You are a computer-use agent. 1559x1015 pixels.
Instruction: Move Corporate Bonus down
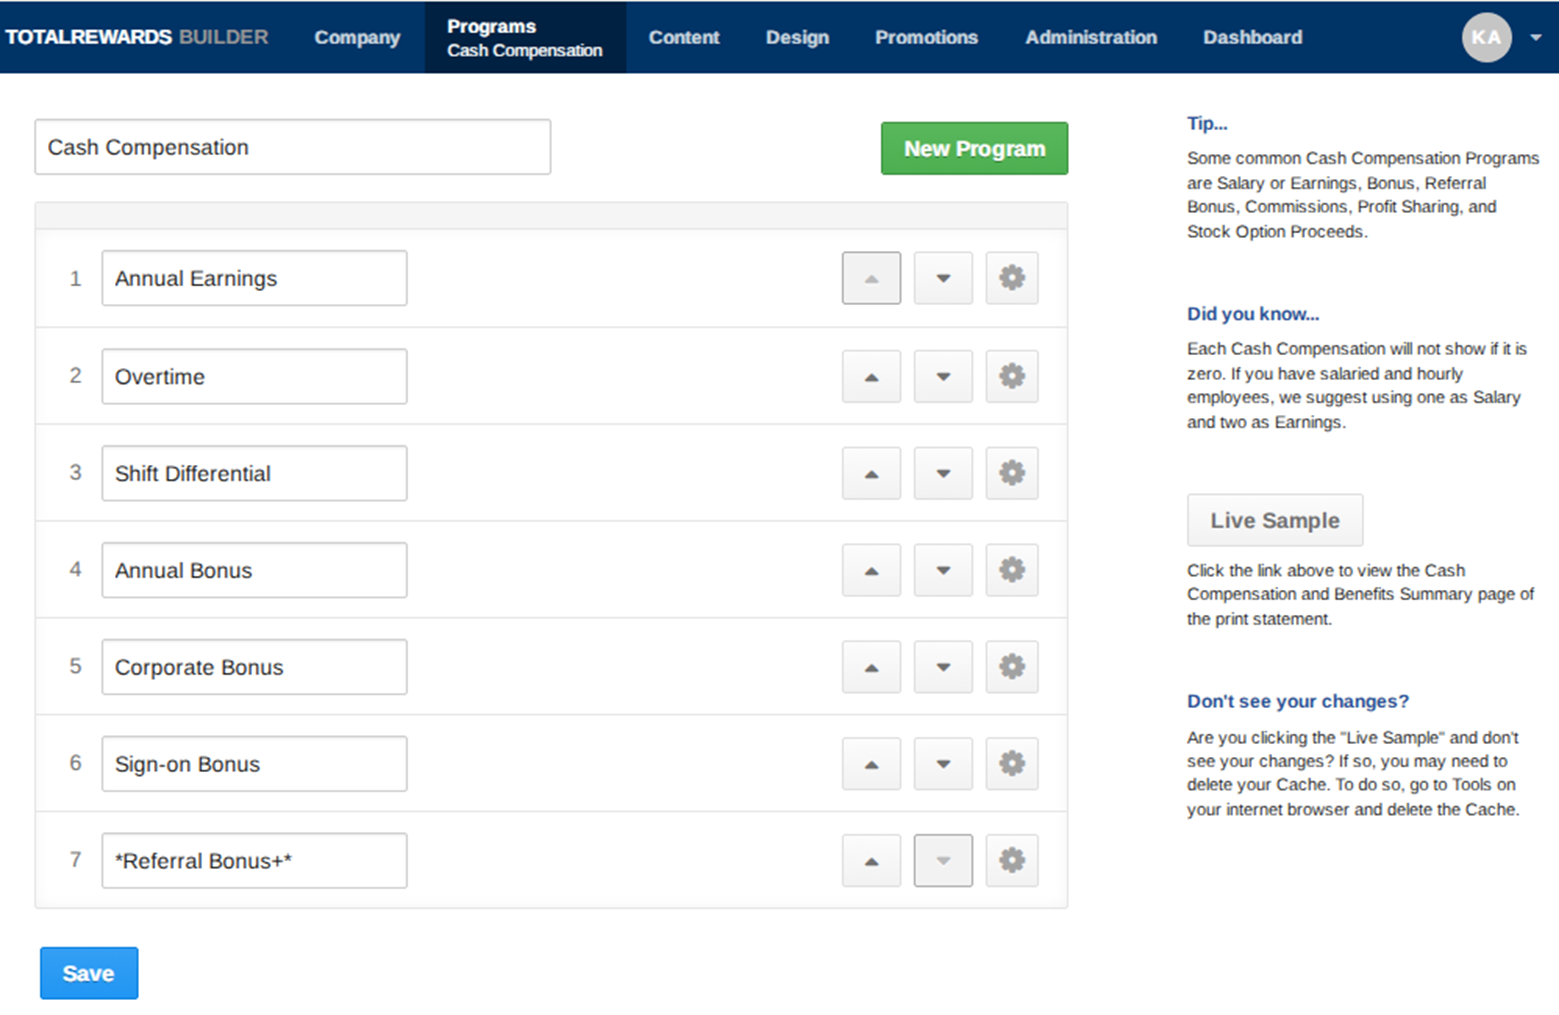(x=943, y=667)
